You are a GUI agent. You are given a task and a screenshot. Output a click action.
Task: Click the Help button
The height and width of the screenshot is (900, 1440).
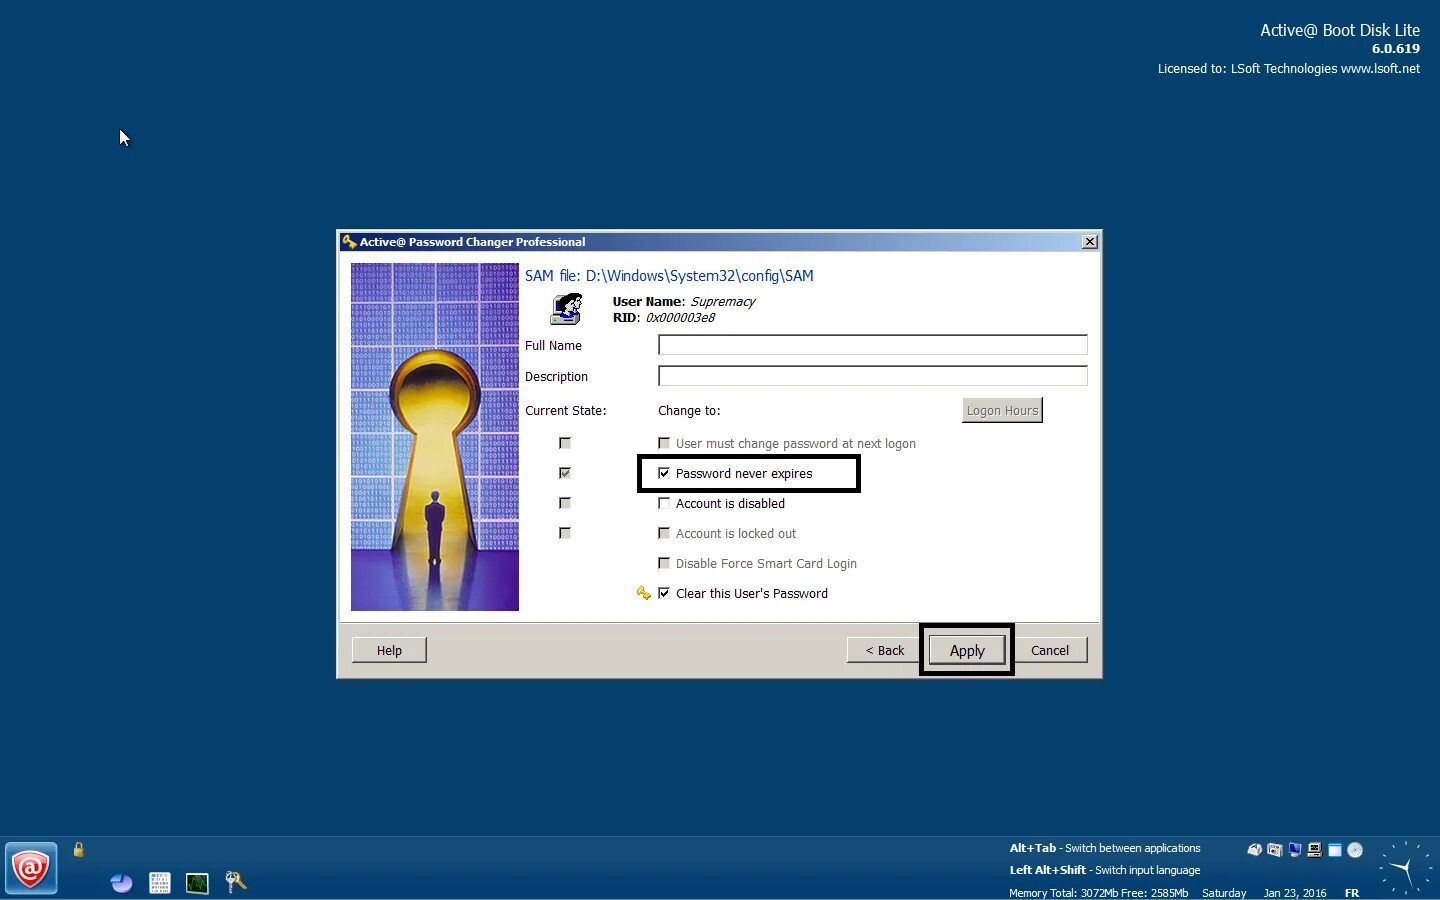[x=389, y=650]
